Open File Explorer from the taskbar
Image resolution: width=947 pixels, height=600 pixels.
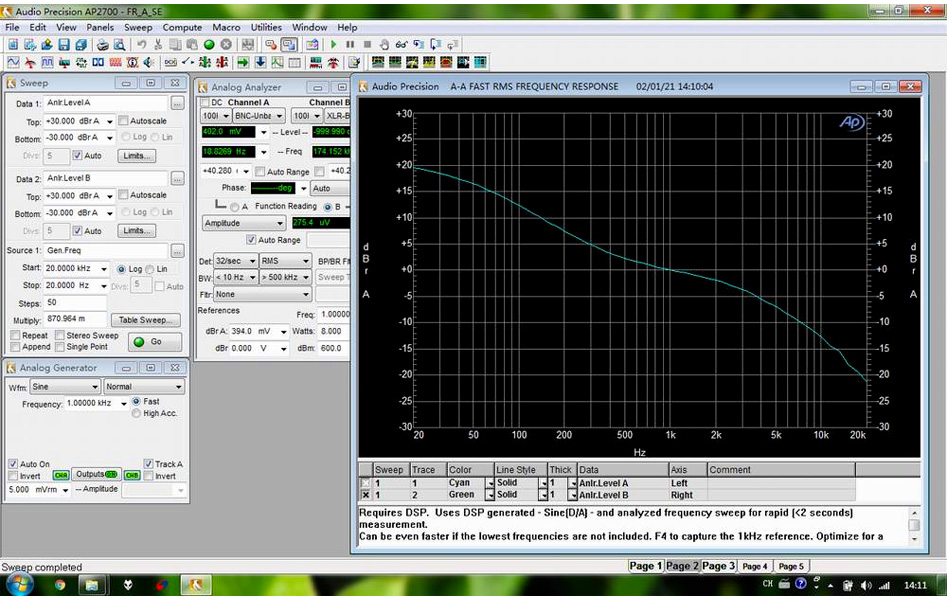92,585
